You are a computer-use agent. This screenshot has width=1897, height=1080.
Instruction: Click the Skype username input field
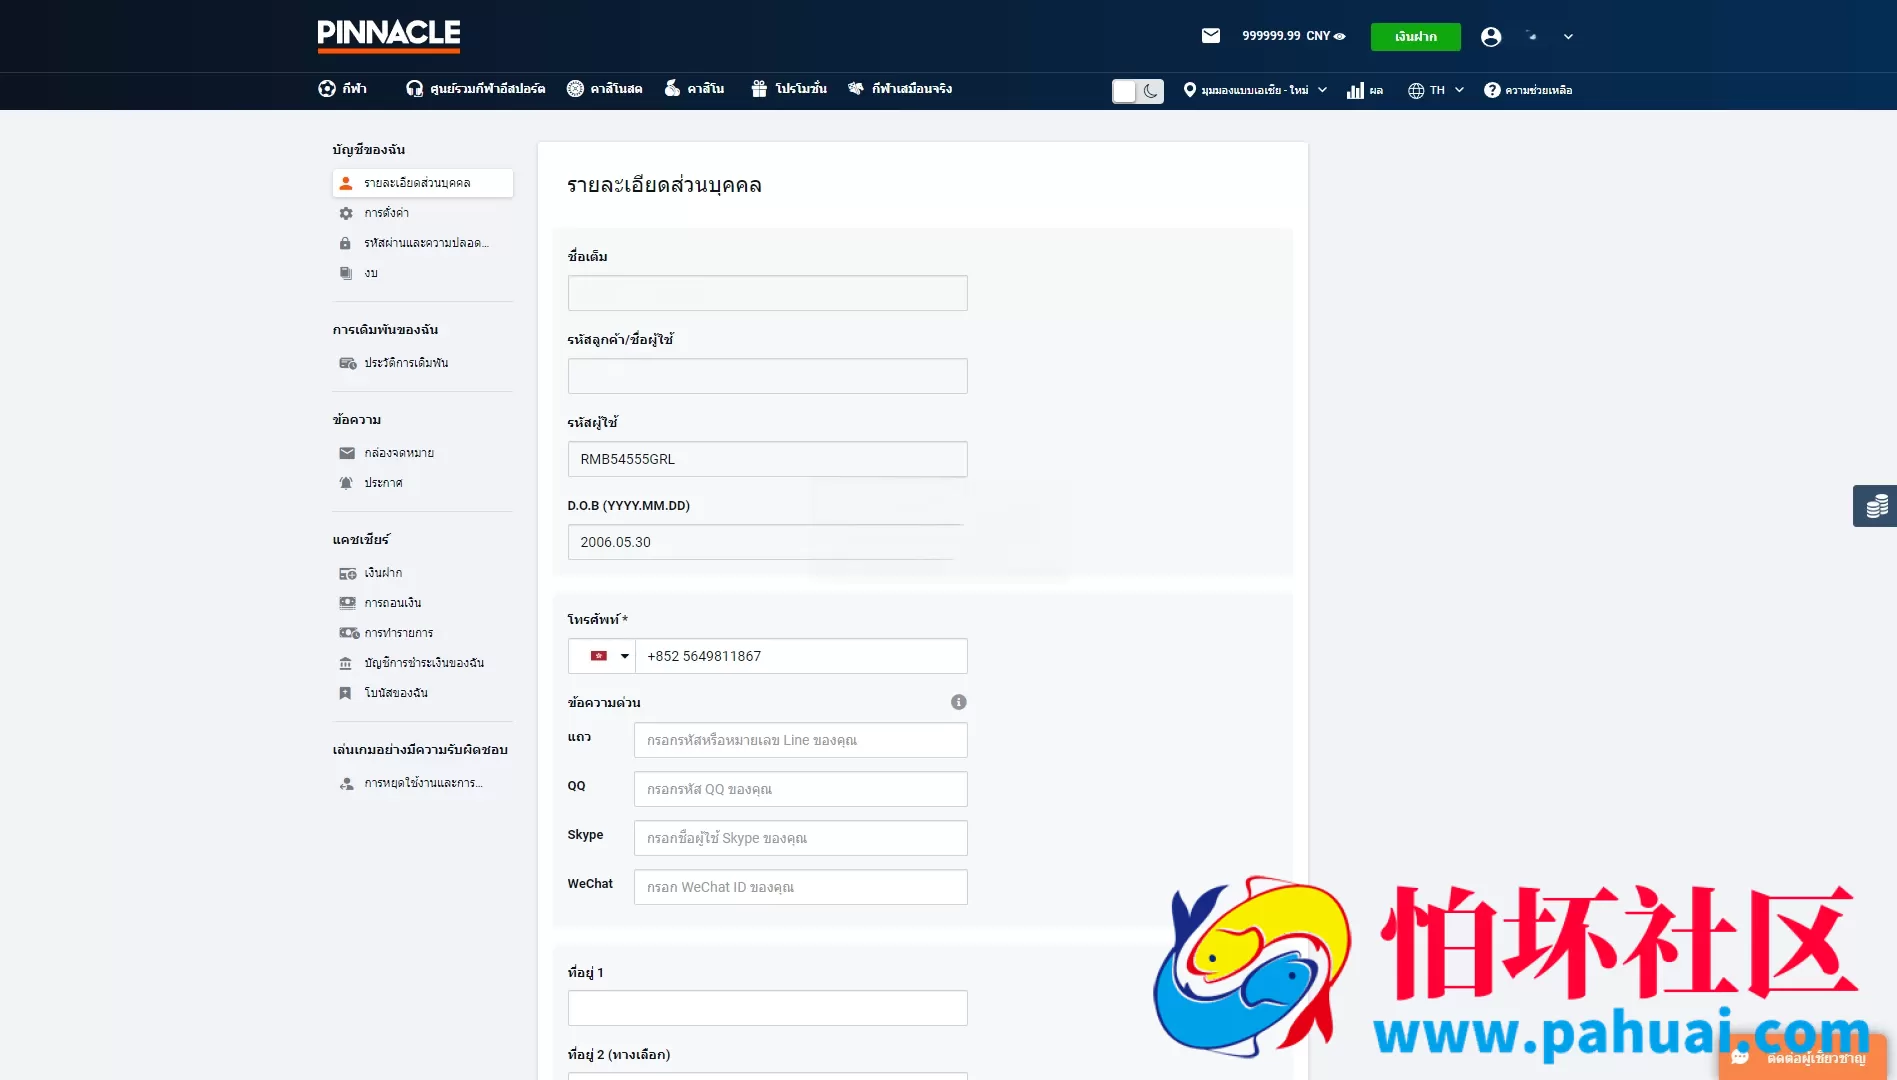800,838
